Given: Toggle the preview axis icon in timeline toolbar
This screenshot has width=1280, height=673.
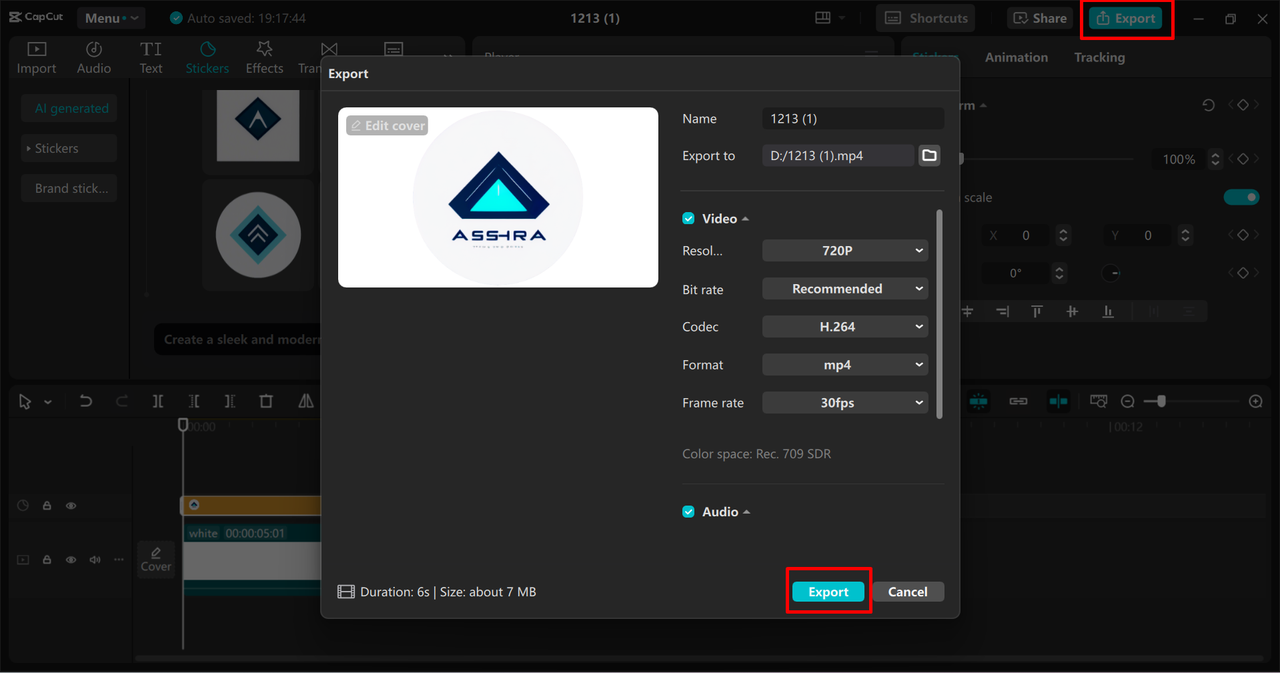Looking at the screenshot, I should click(x=1058, y=401).
